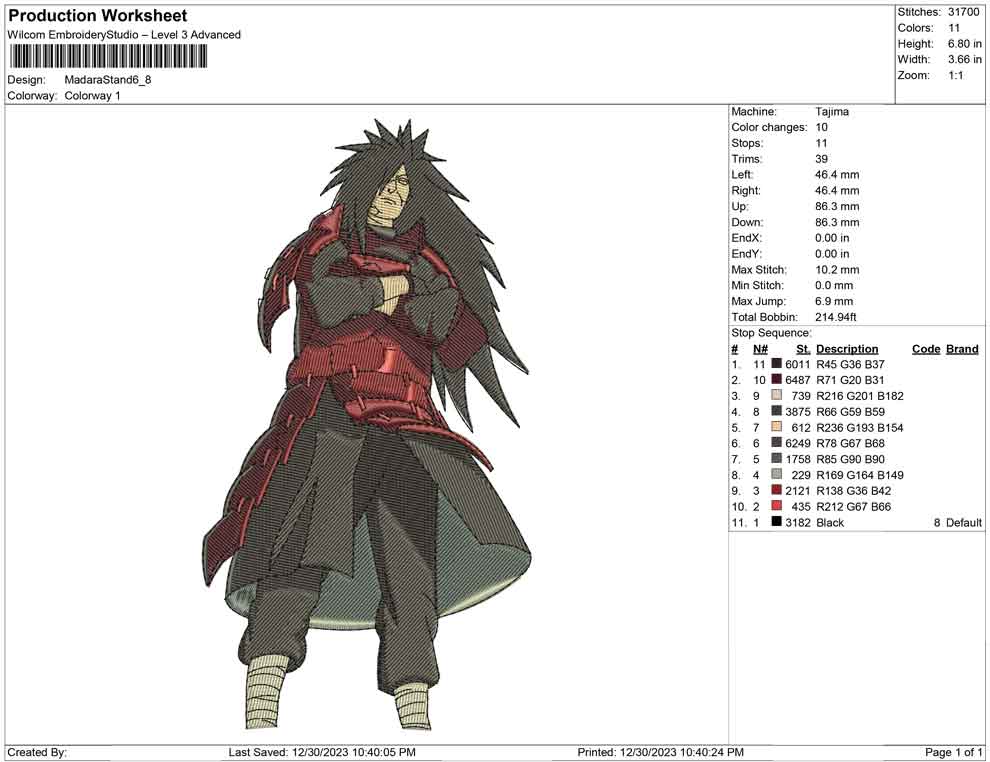Viewport: 990px width, 762px height.
Task: Select the Black color swatch
Action: (777, 521)
